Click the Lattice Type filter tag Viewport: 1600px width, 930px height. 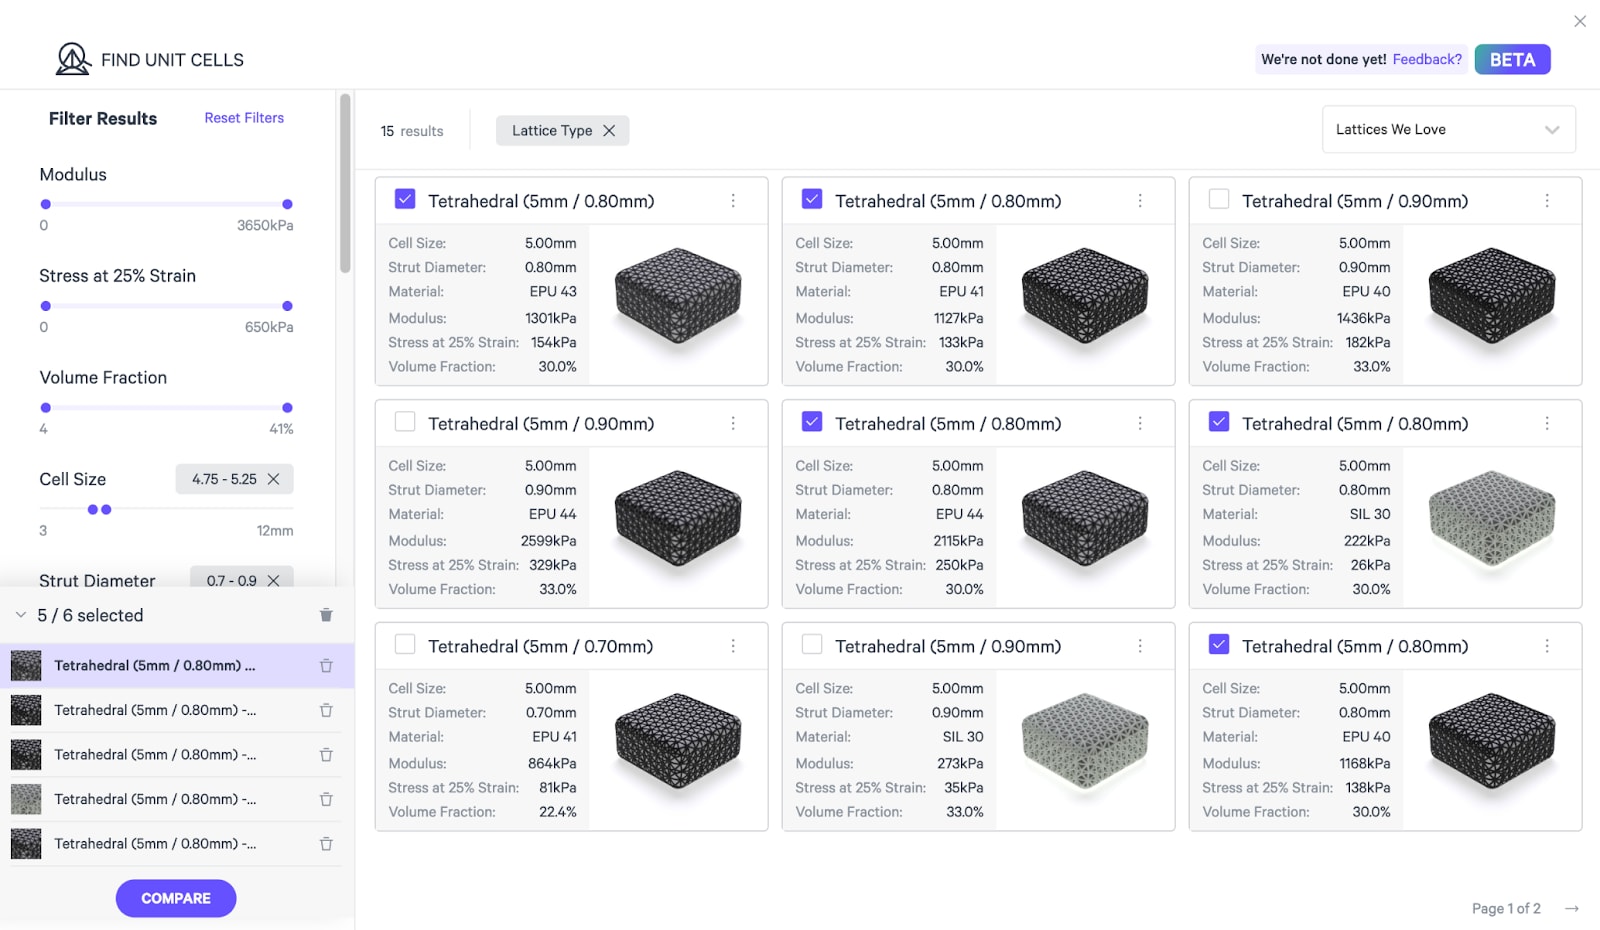click(552, 131)
